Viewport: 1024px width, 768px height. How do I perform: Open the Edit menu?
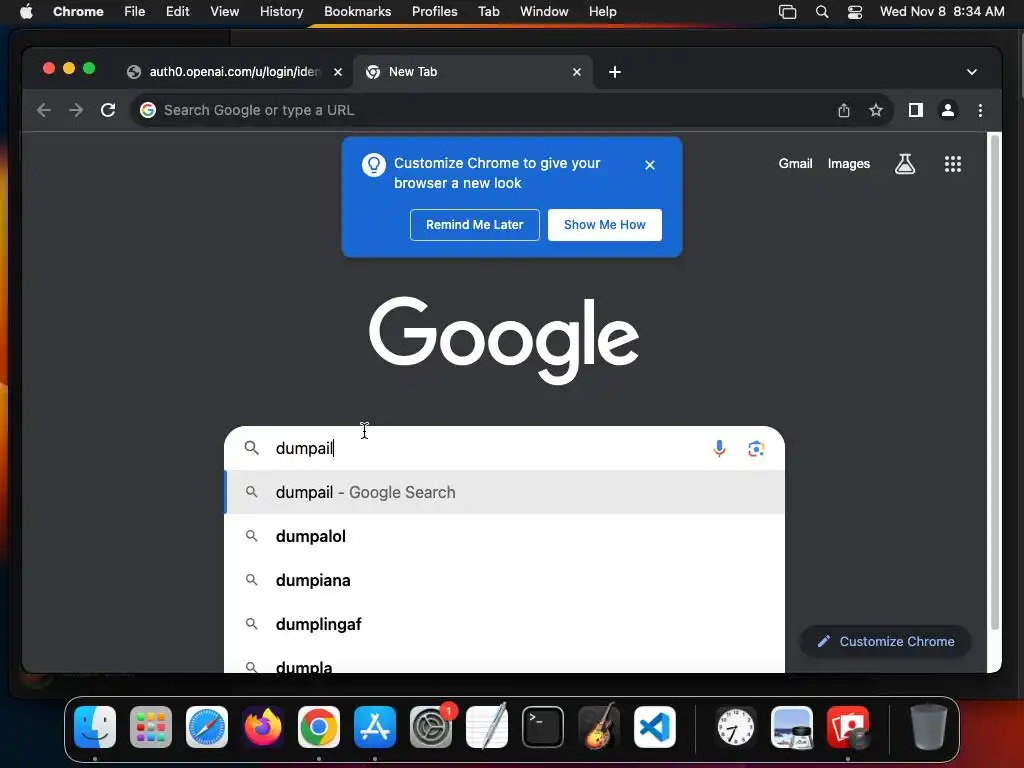177,11
